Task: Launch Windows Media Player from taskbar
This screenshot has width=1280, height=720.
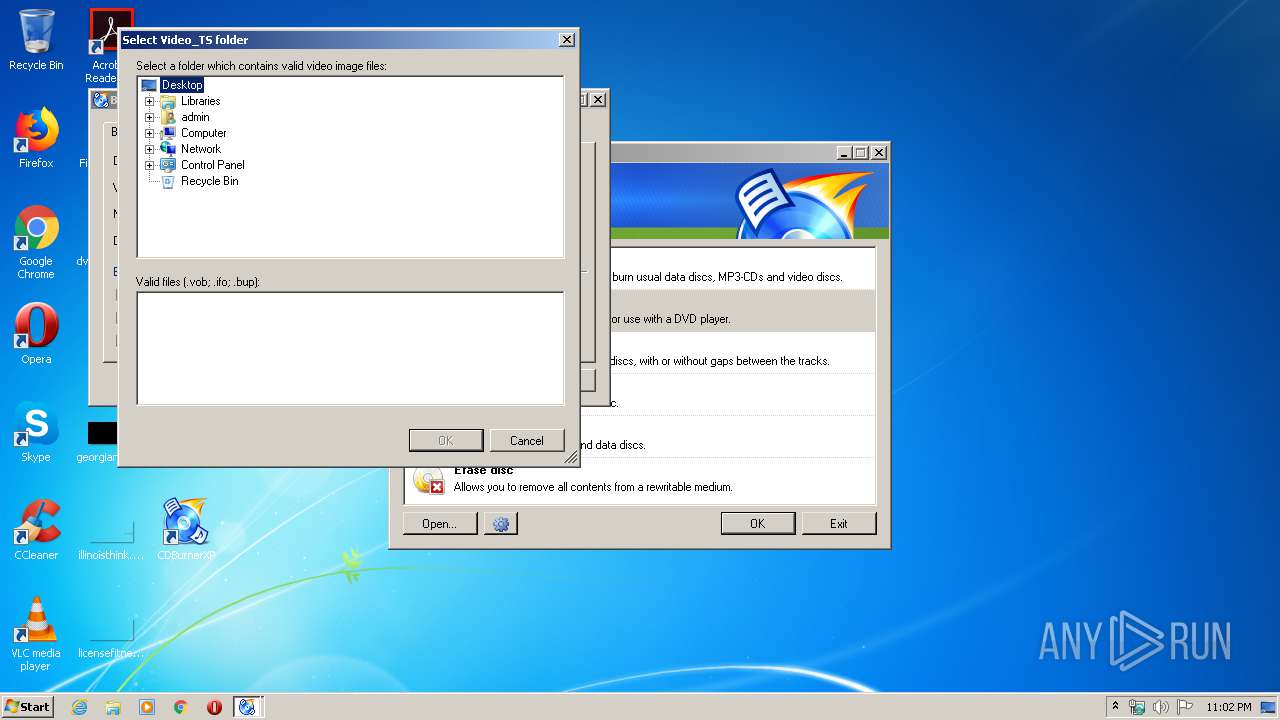Action: (x=147, y=707)
